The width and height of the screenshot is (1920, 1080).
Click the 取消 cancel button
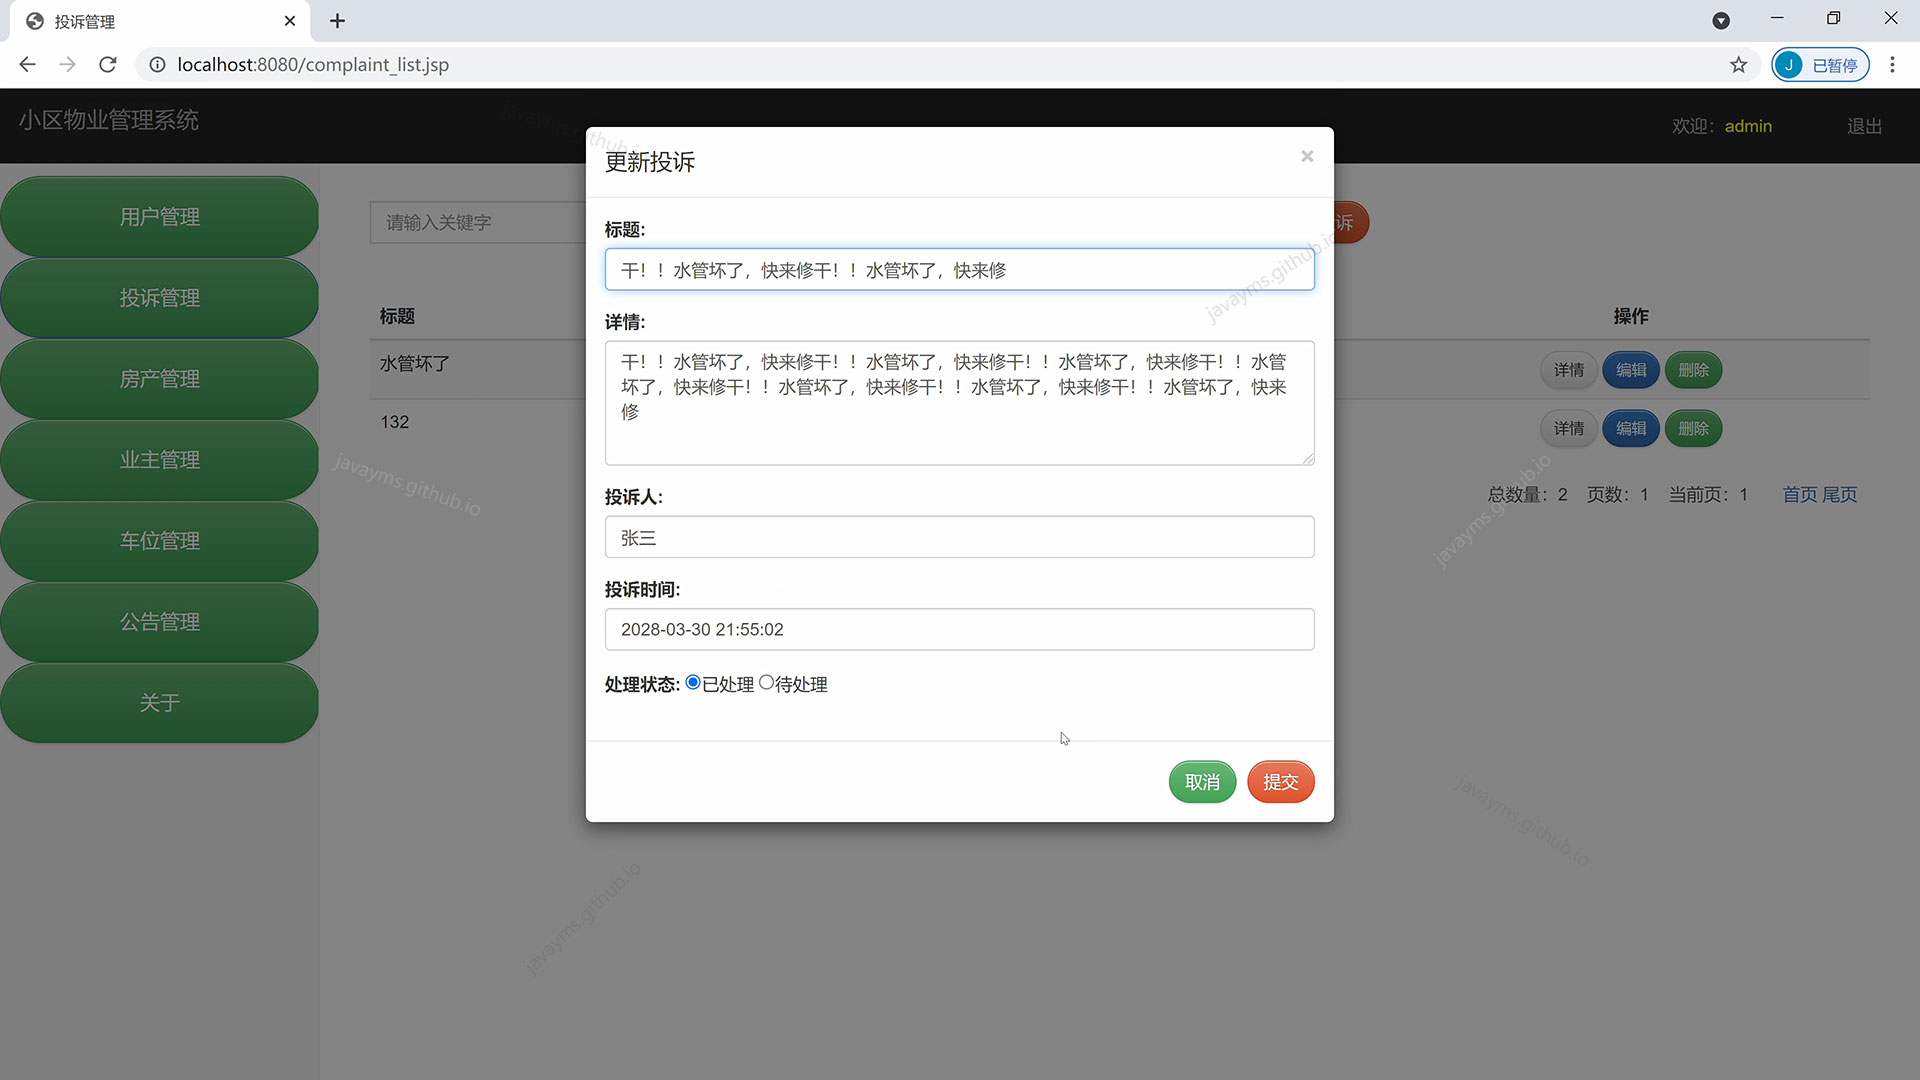click(x=1202, y=782)
